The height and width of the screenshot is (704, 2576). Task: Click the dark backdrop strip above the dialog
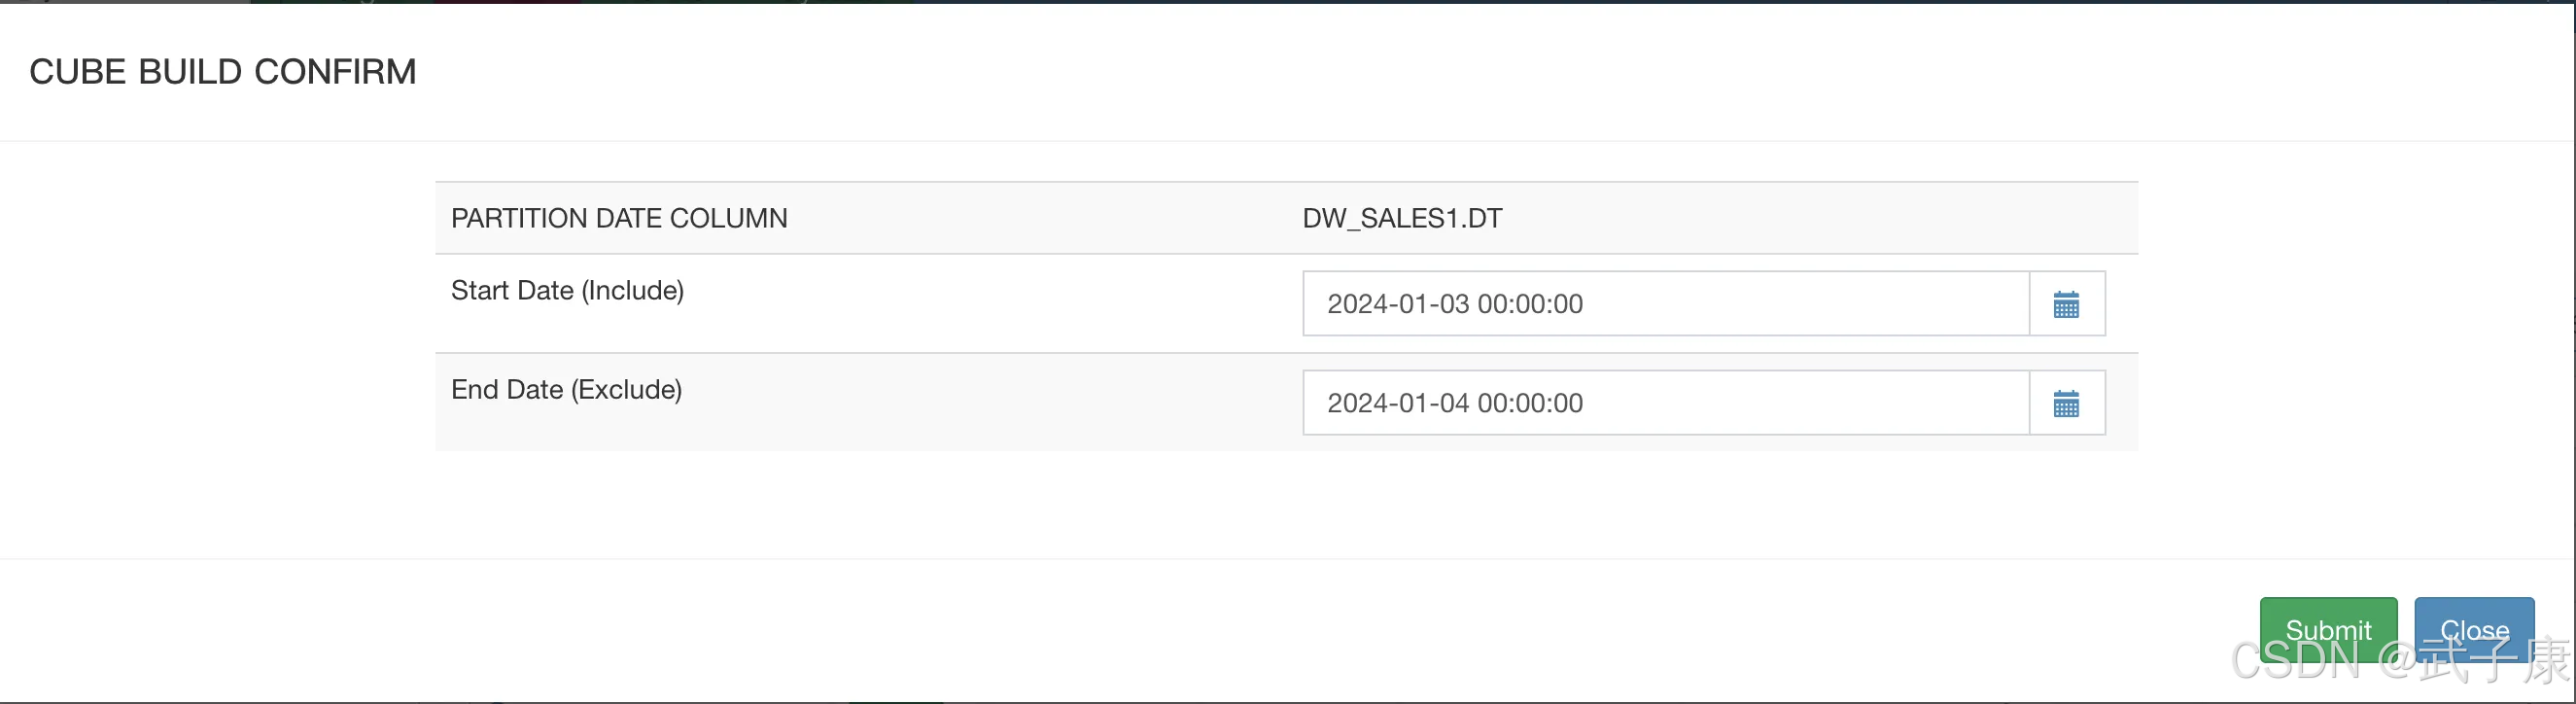pos(1288,1)
